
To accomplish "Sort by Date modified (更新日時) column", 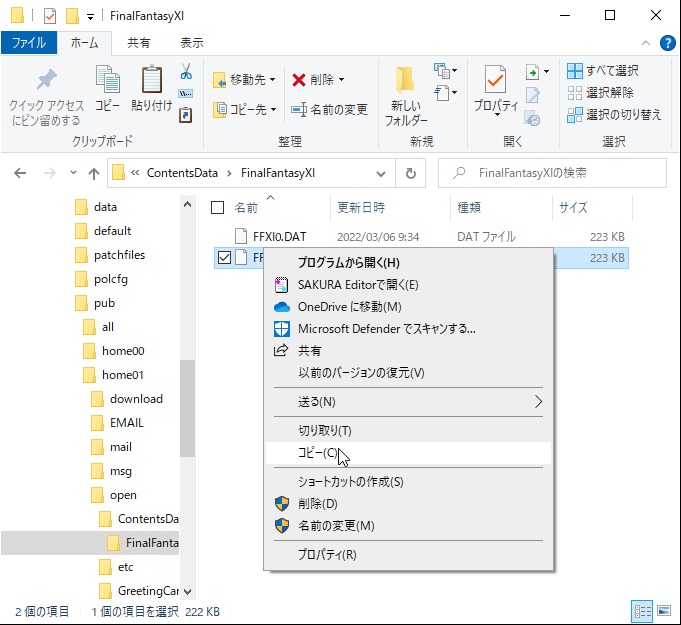I will pos(361,208).
